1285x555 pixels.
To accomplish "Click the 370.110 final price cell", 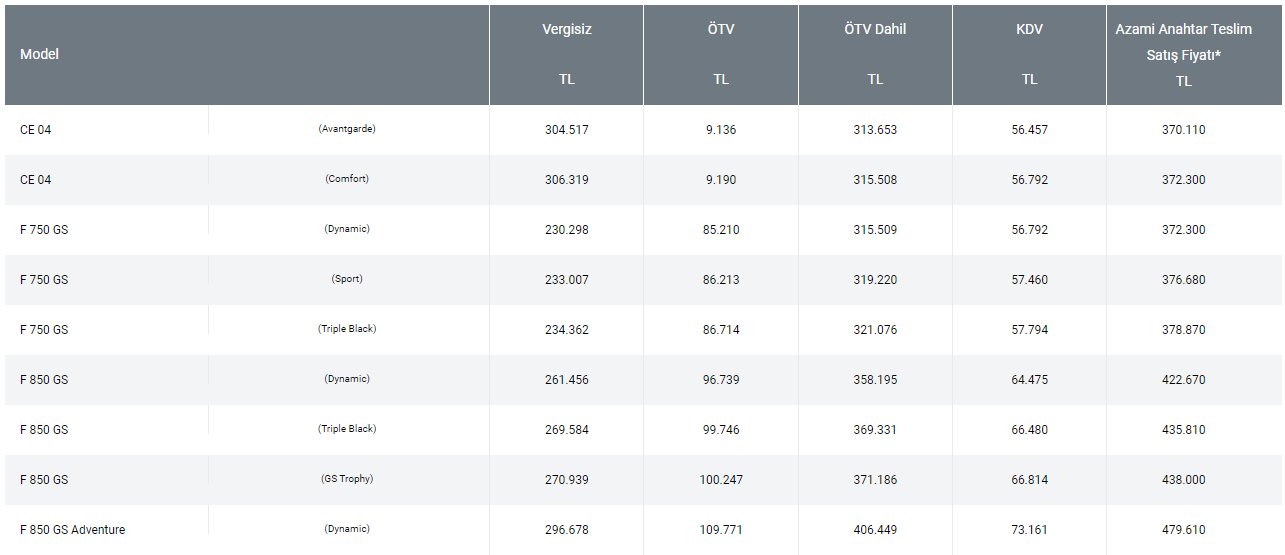I will coord(1184,130).
